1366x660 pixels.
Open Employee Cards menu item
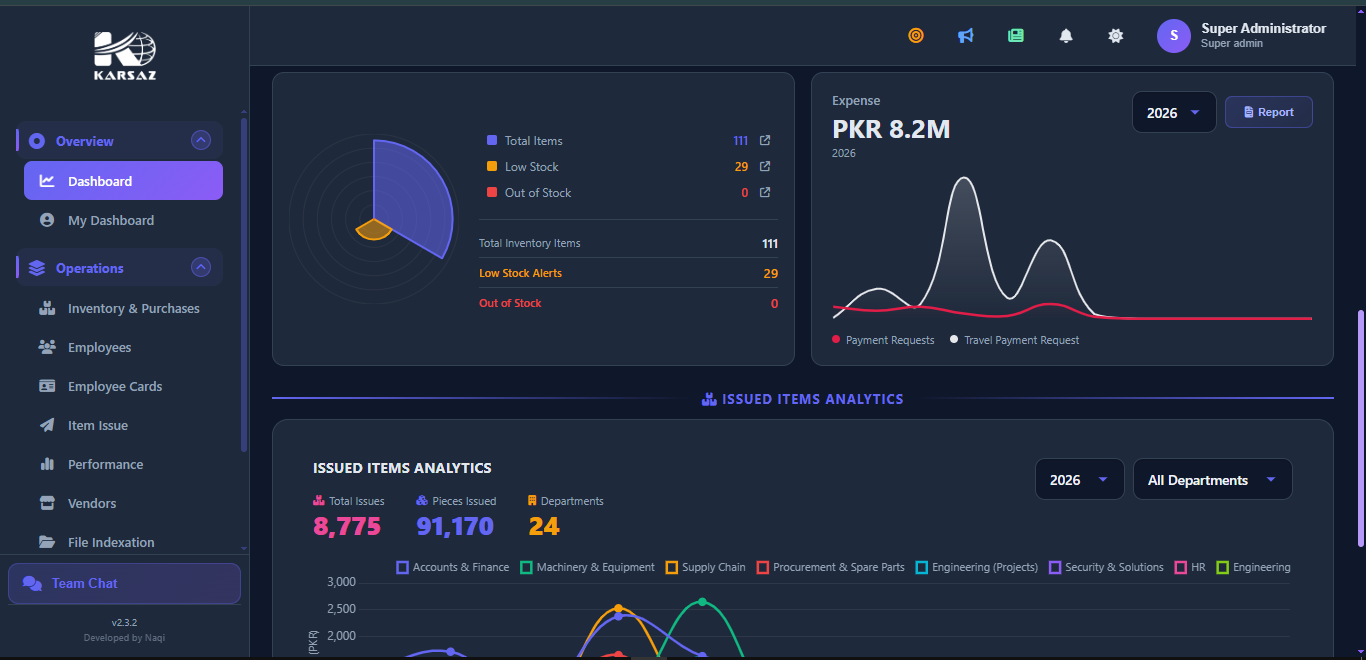[123, 386]
